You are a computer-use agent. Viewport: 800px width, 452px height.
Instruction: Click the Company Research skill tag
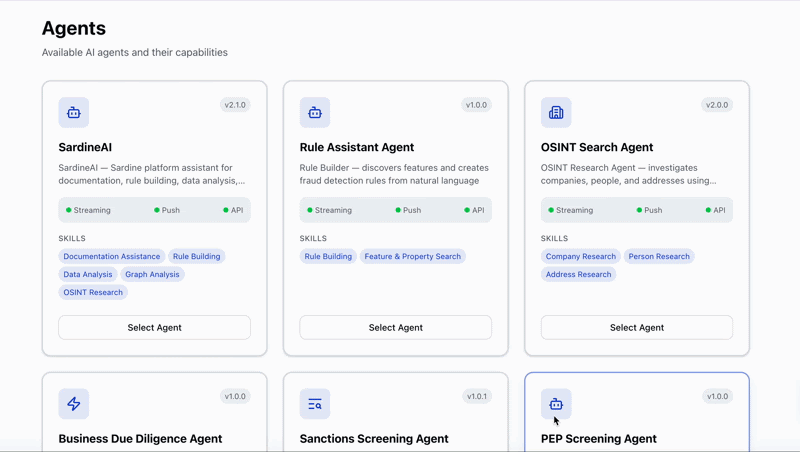pos(581,256)
